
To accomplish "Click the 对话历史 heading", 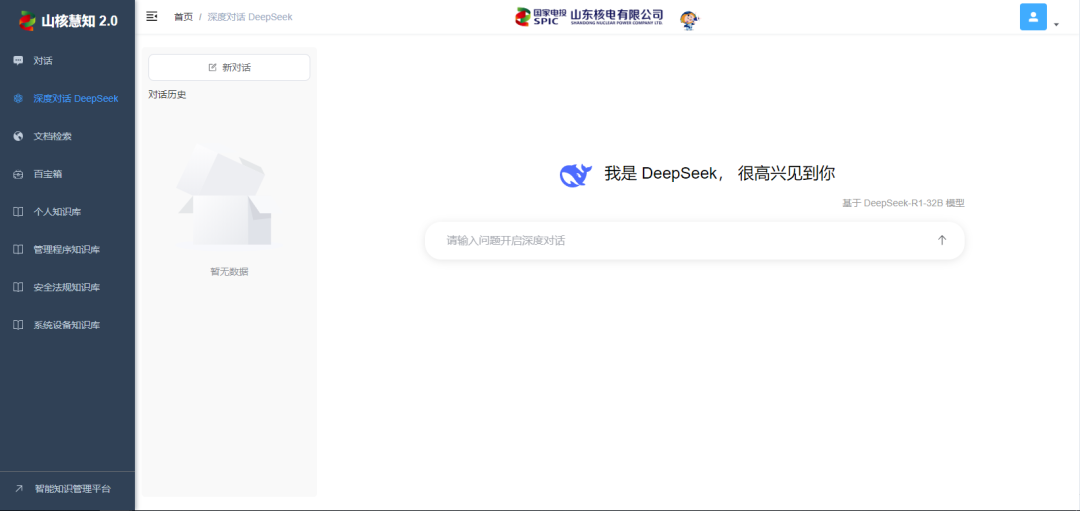I will click(x=167, y=95).
